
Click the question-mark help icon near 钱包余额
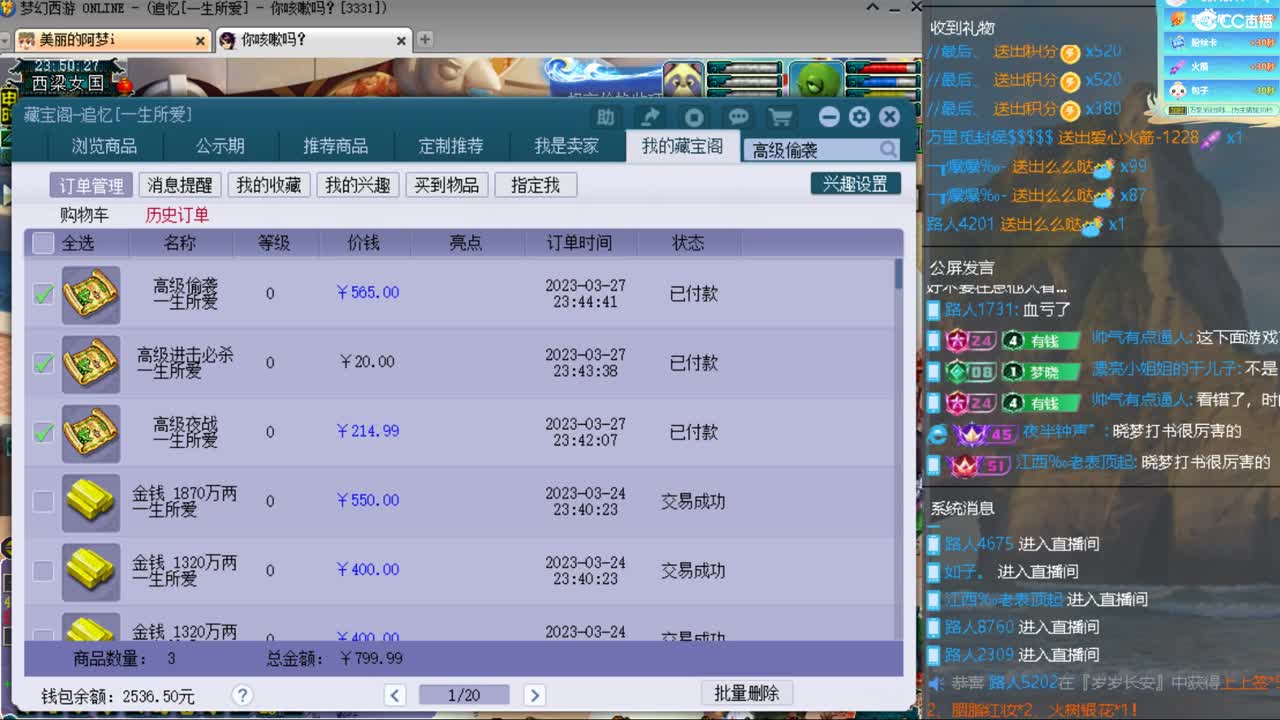click(241, 696)
